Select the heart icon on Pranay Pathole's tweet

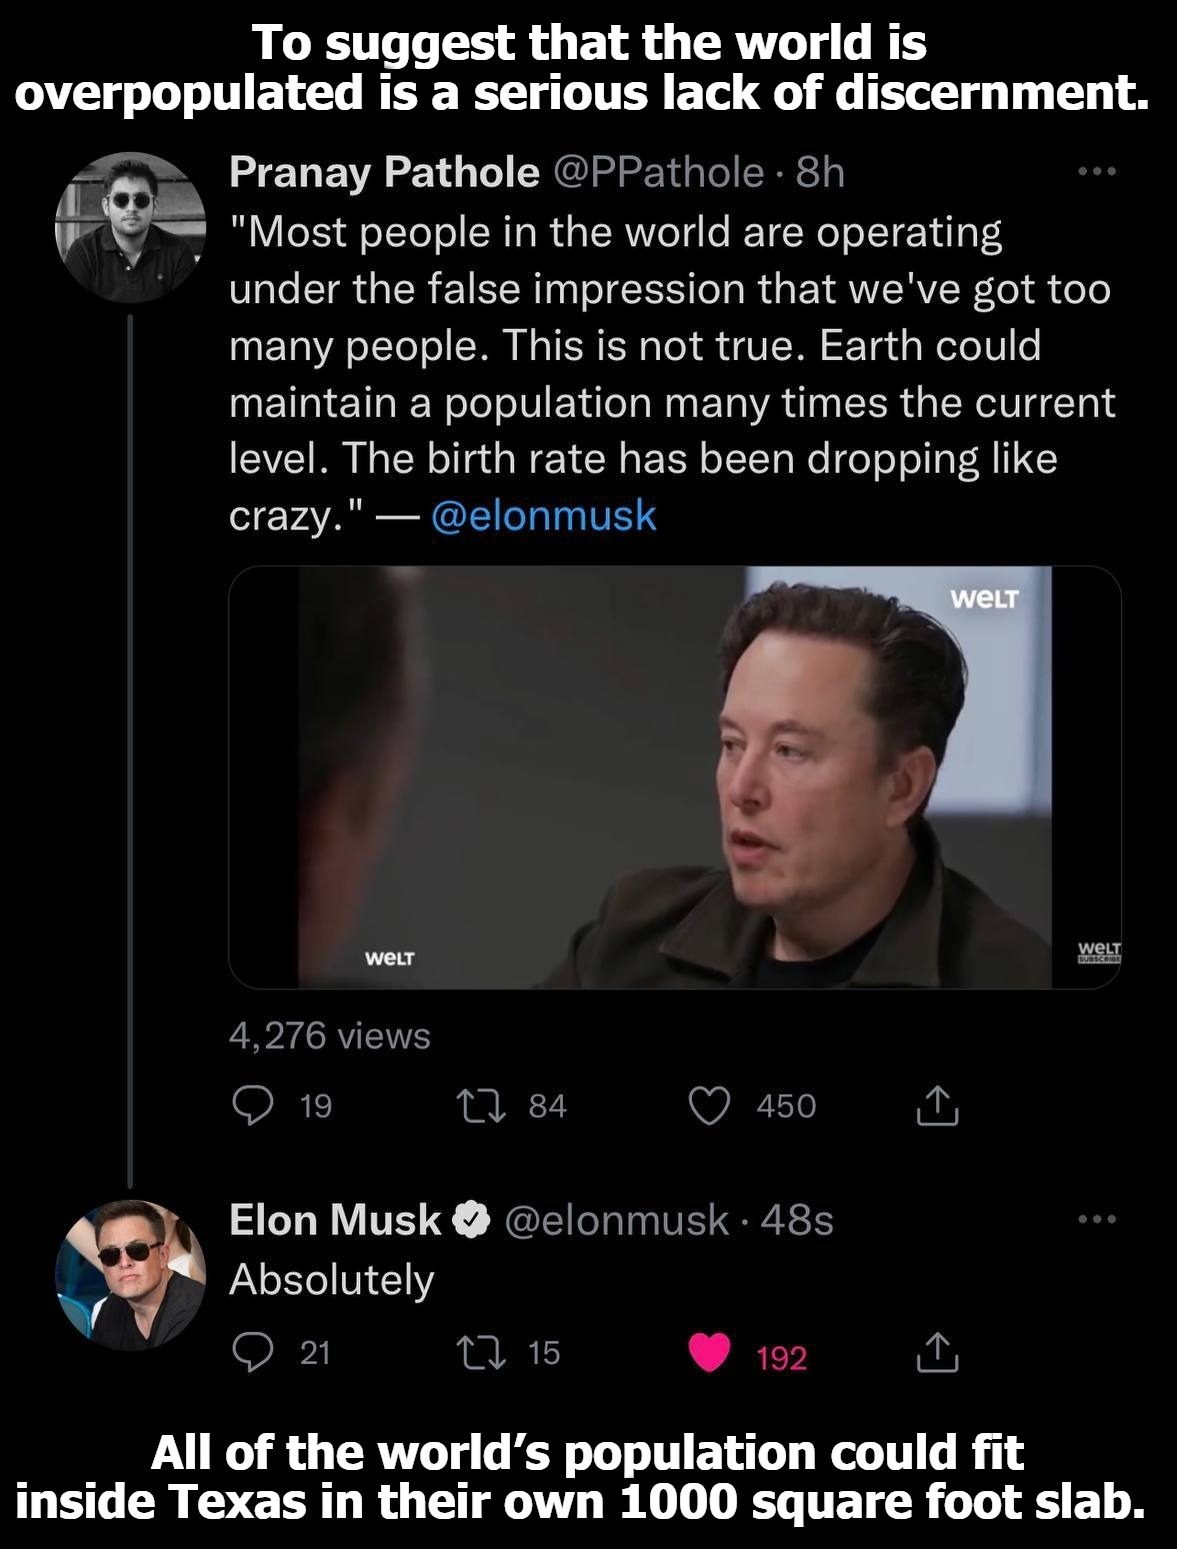(x=710, y=1104)
